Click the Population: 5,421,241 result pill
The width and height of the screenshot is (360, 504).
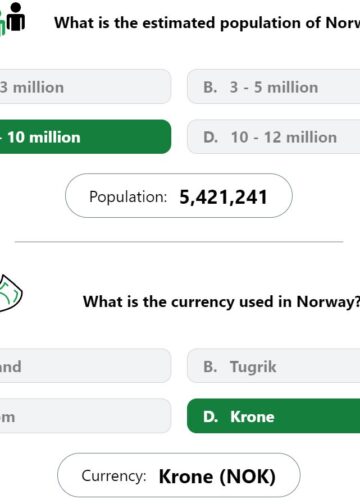(x=179, y=196)
